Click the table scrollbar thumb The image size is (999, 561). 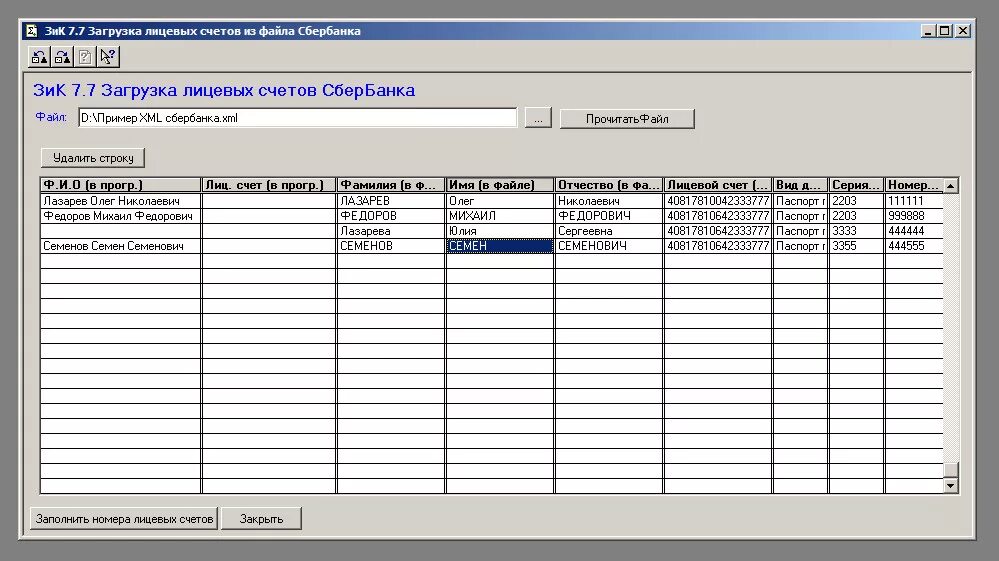951,470
